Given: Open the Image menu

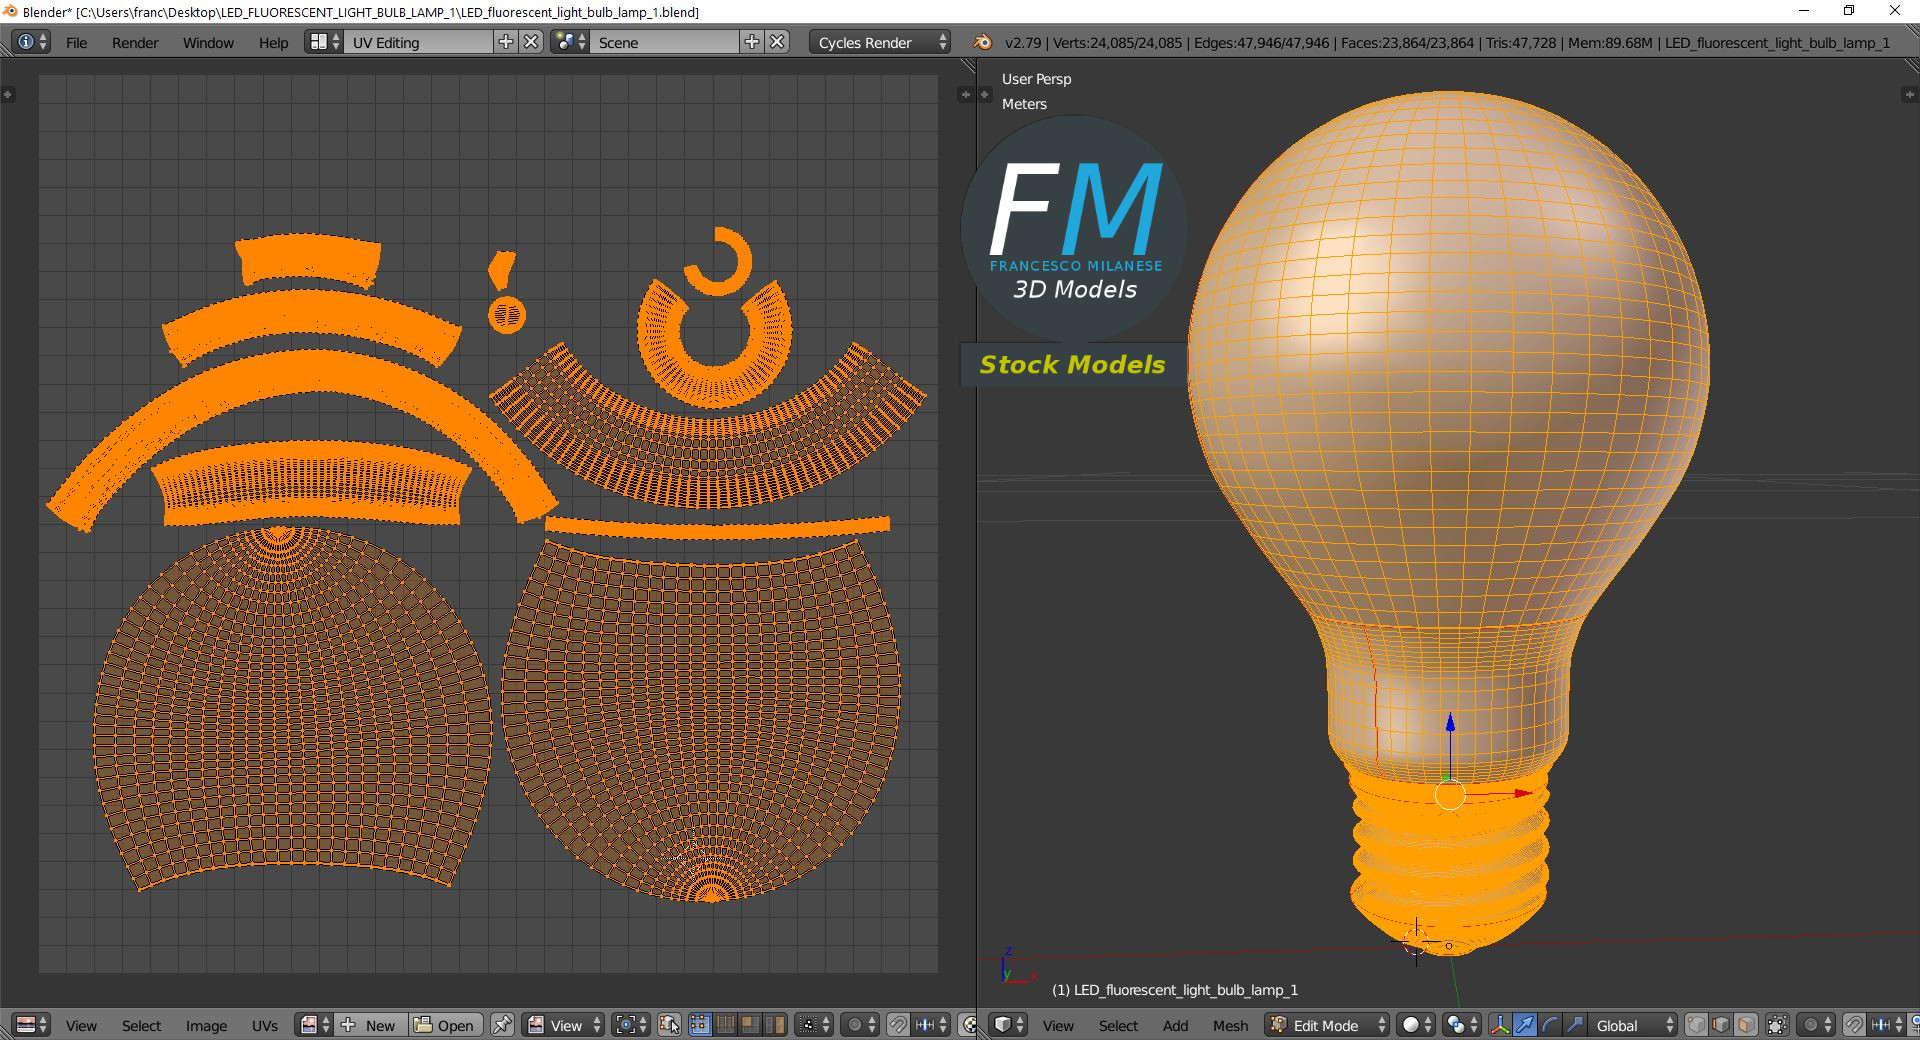Looking at the screenshot, I should [x=206, y=1026].
